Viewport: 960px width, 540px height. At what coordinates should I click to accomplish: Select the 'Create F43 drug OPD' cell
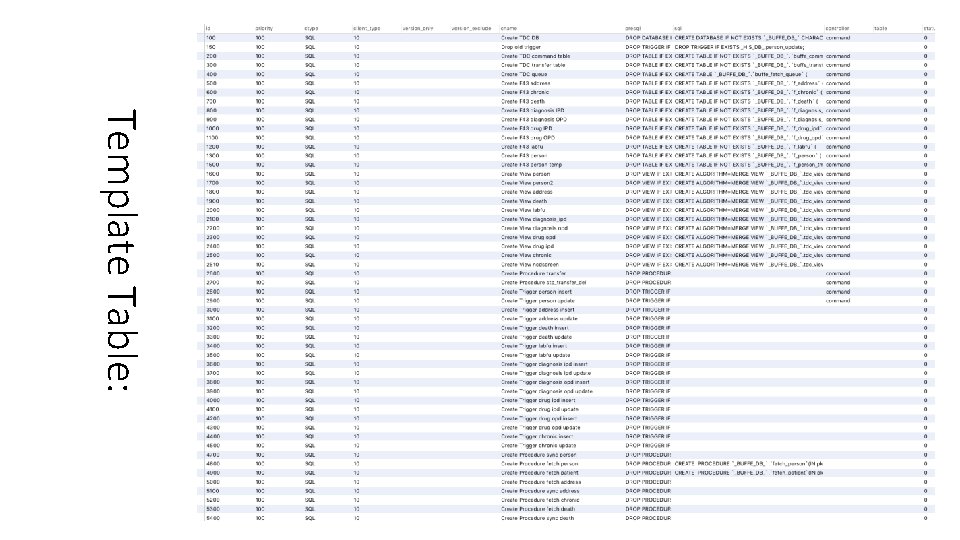[x=528, y=138]
